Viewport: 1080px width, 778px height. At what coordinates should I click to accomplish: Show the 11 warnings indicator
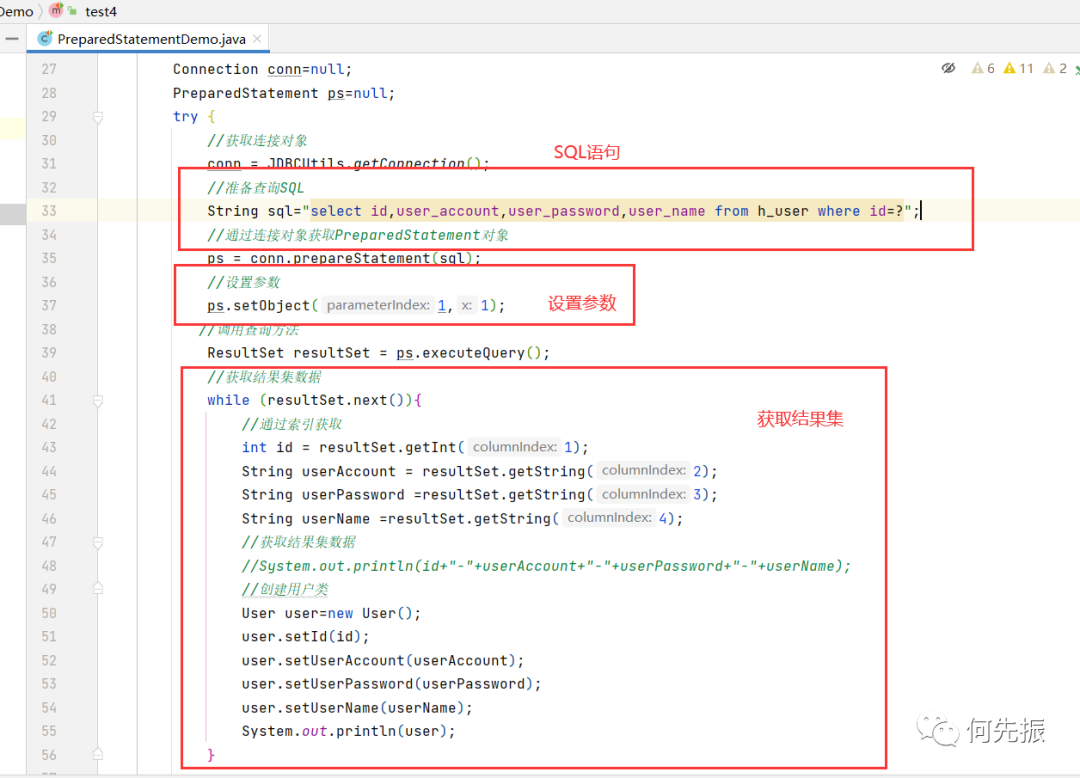(x=1019, y=68)
